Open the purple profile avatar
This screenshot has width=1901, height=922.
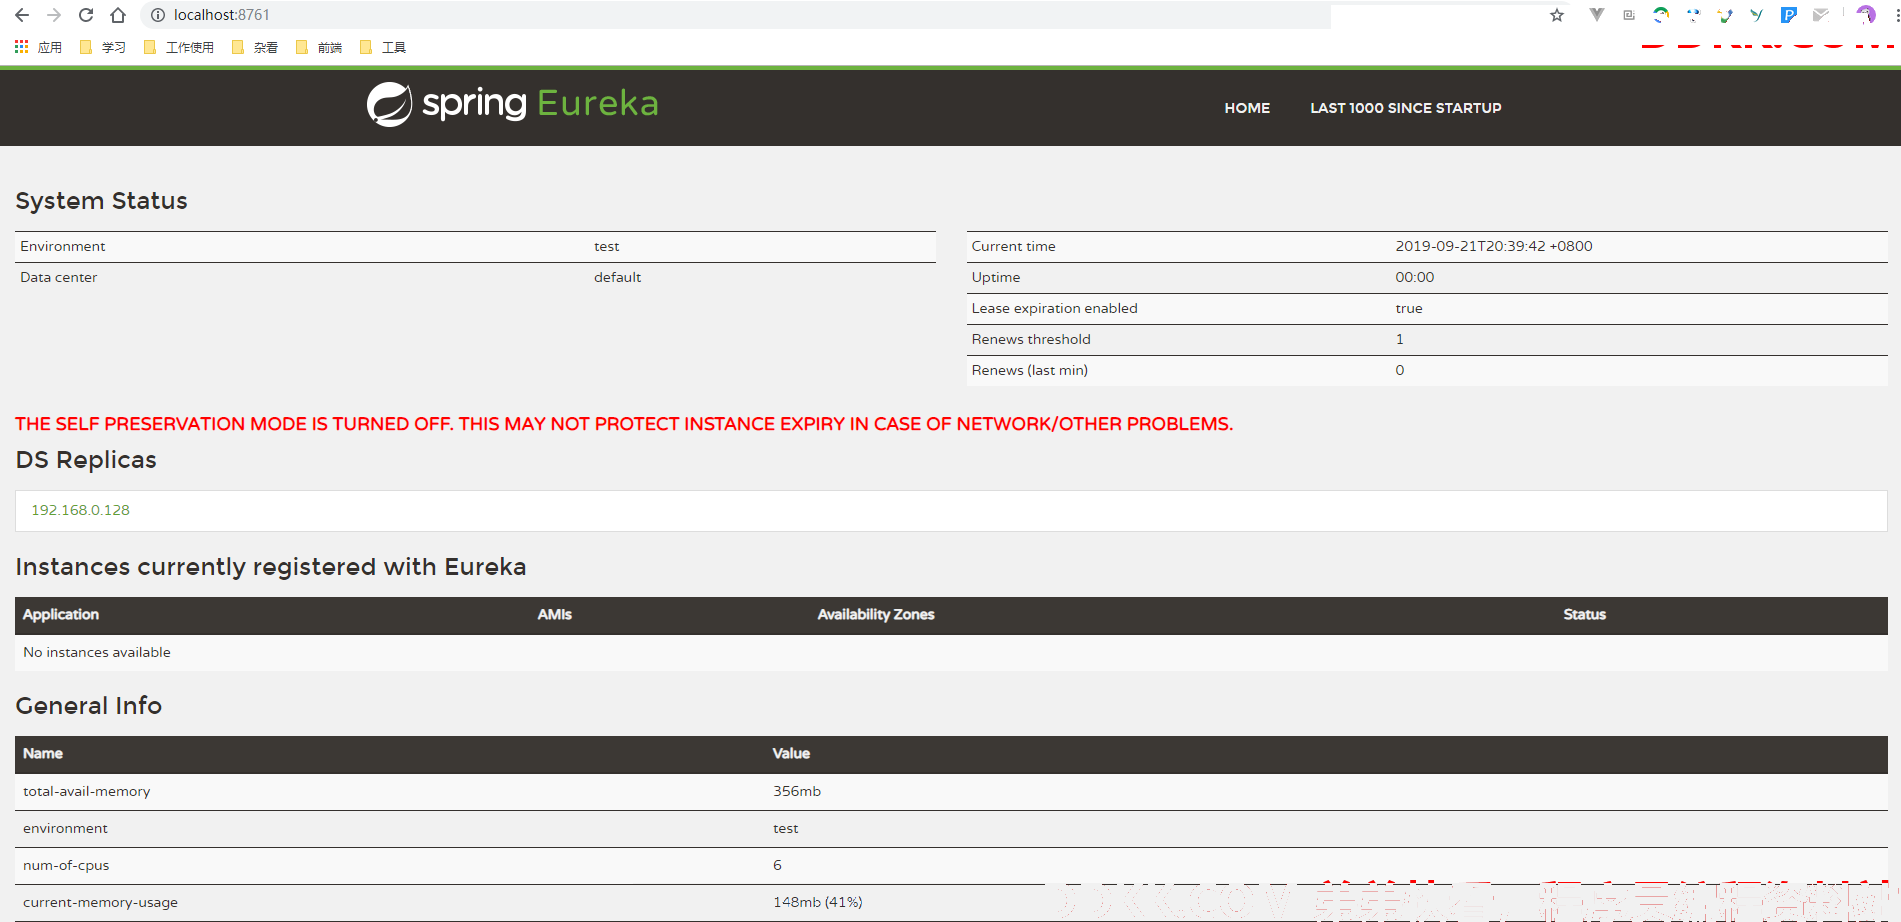[1866, 15]
